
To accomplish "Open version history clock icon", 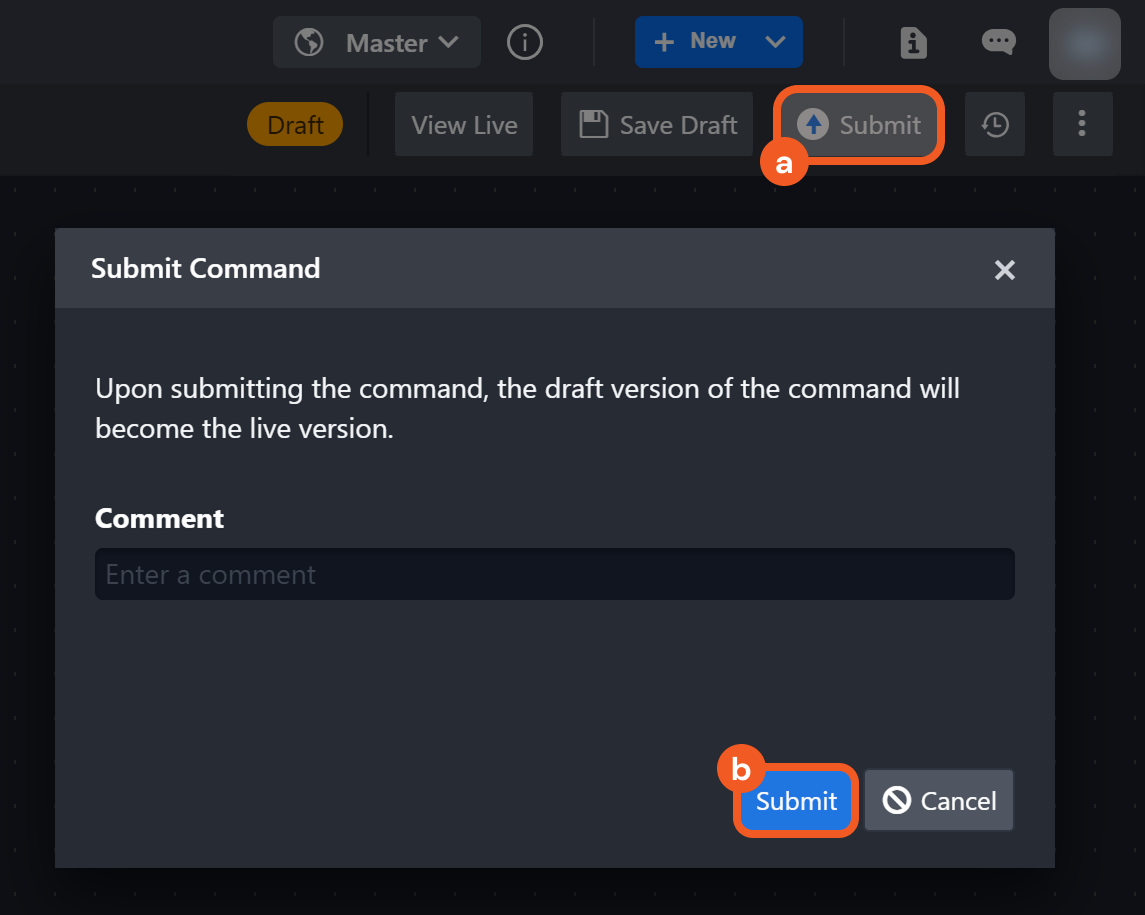I will click(995, 125).
